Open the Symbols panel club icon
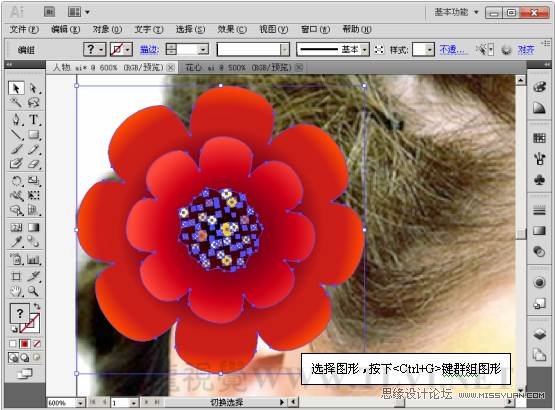 point(539,180)
